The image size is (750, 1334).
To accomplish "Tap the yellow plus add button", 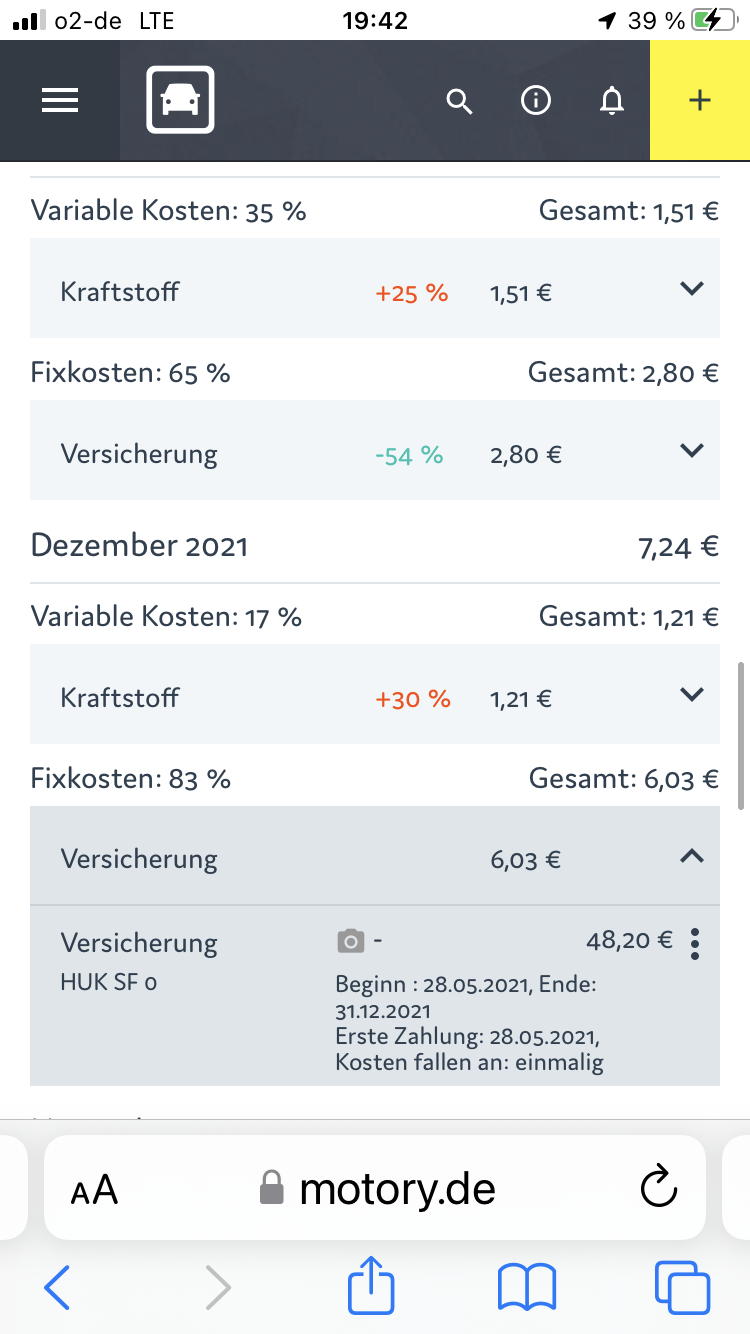I will [700, 100].
